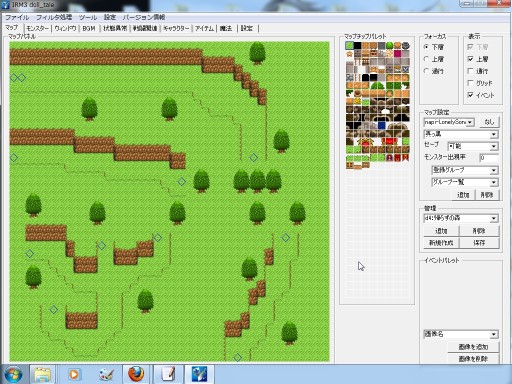Expand the グループ一覧 dropdown
The width and height of the screenshot is (512, 384).
[465, 182]
